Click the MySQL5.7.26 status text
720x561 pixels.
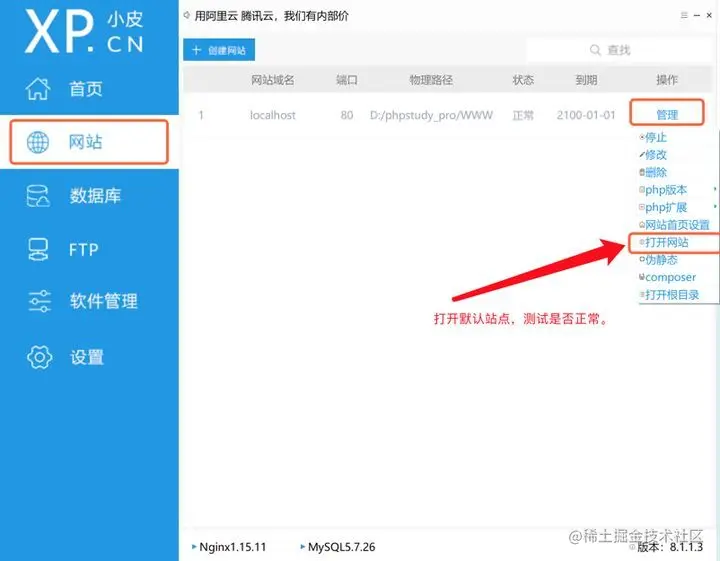point(342,547)
